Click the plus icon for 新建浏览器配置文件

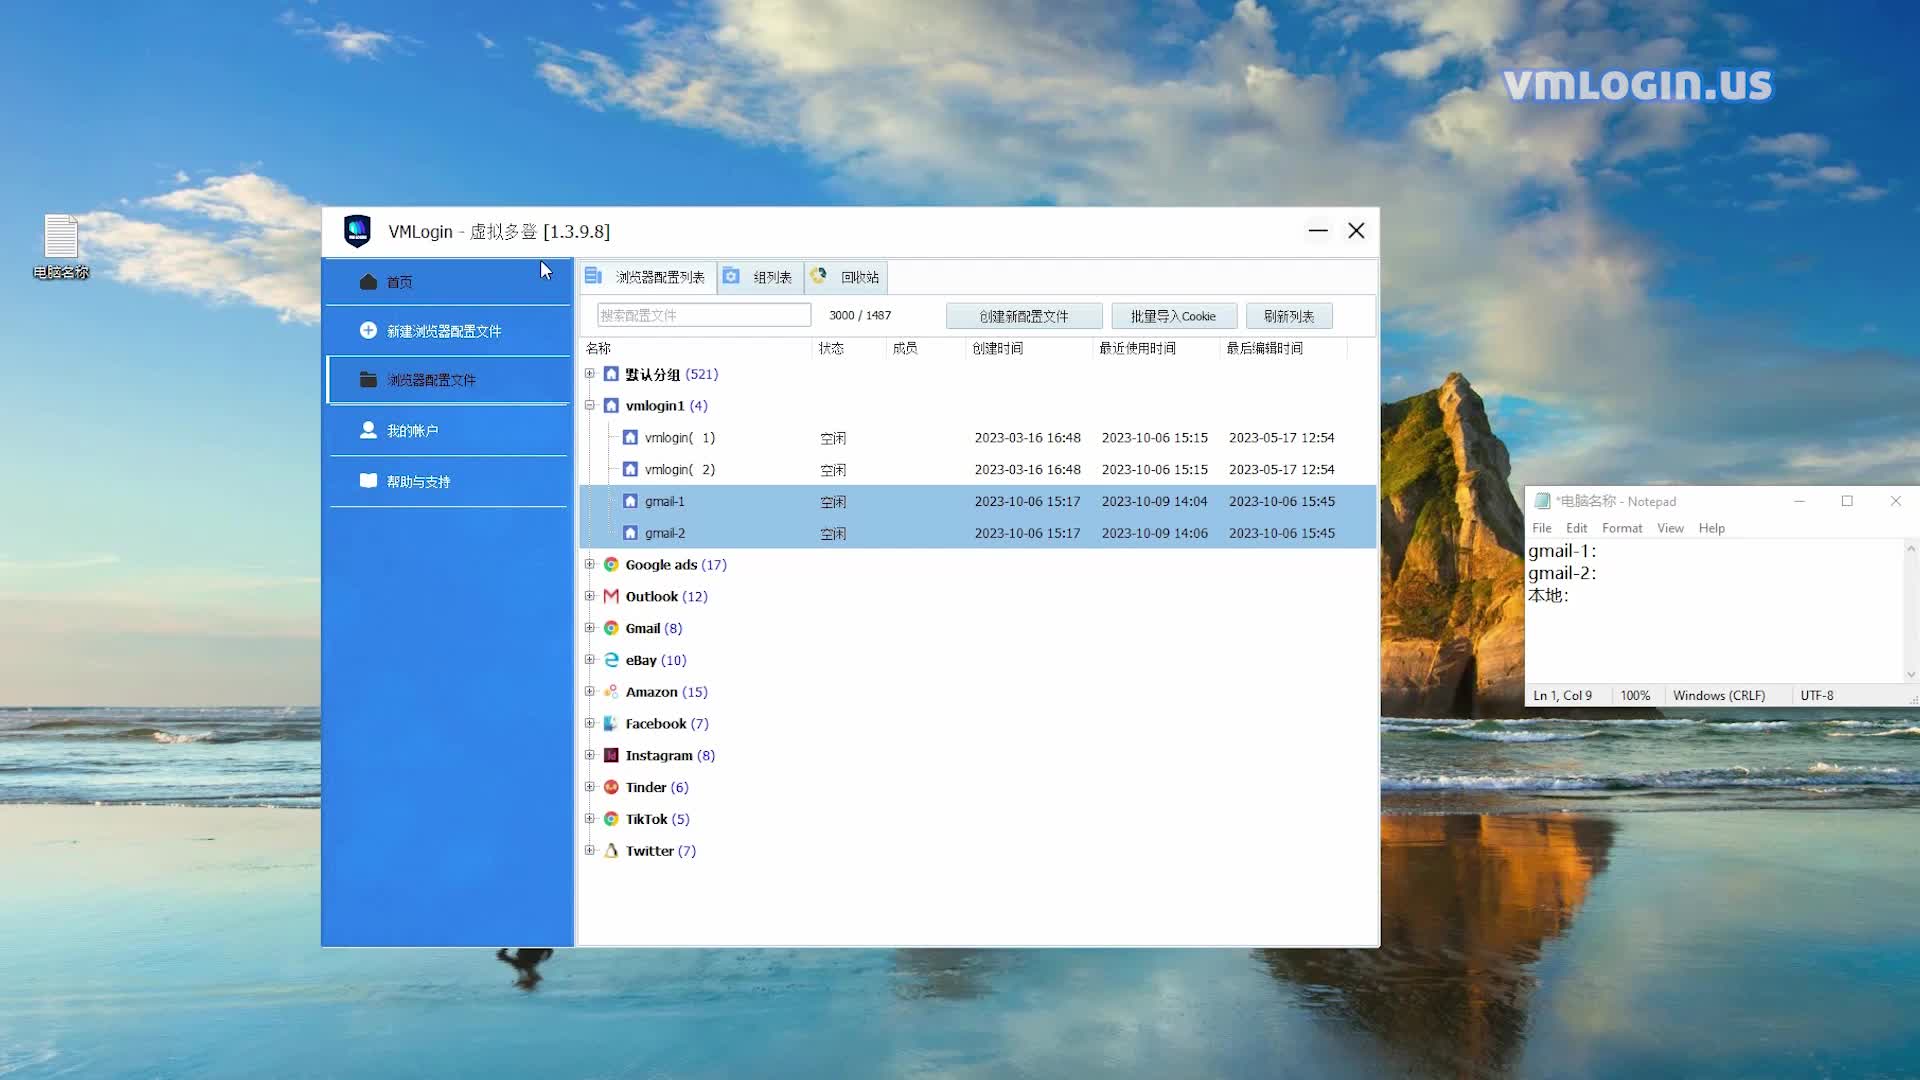tap(368, 330)
